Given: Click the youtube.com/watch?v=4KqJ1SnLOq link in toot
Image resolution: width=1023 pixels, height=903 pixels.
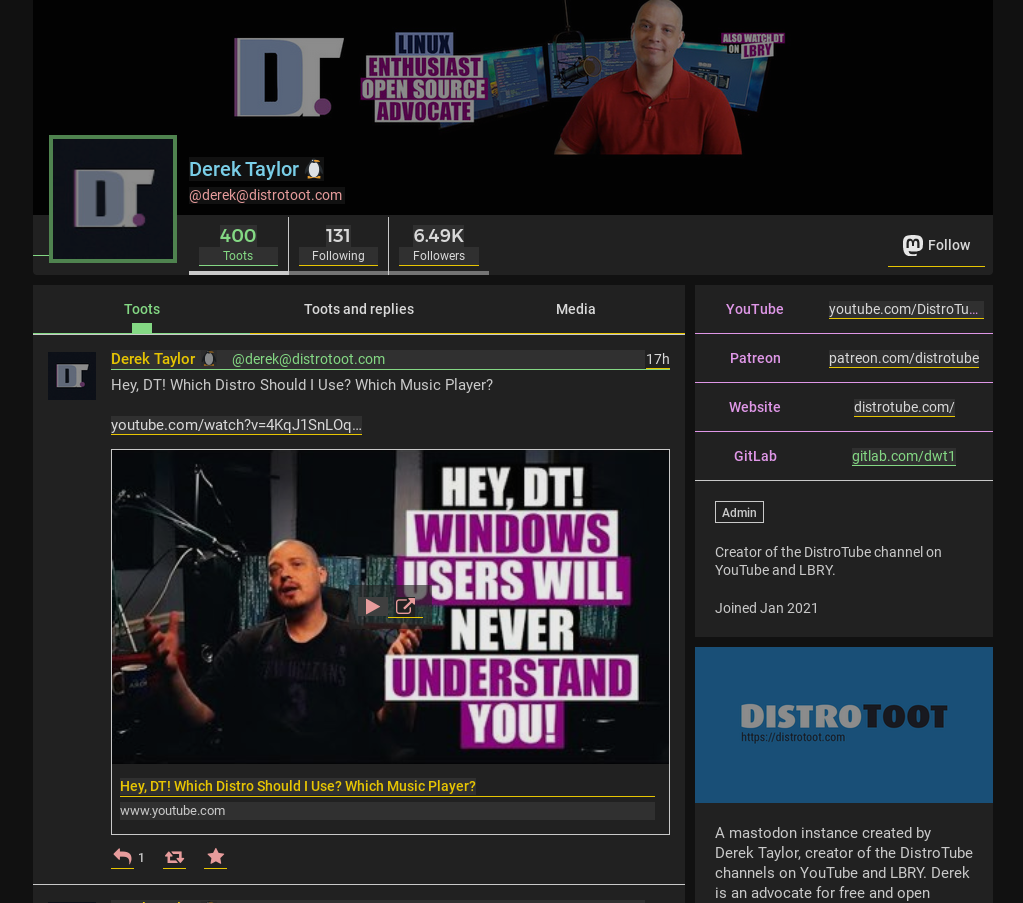Looking at the screenshot, I should [236, 425].
